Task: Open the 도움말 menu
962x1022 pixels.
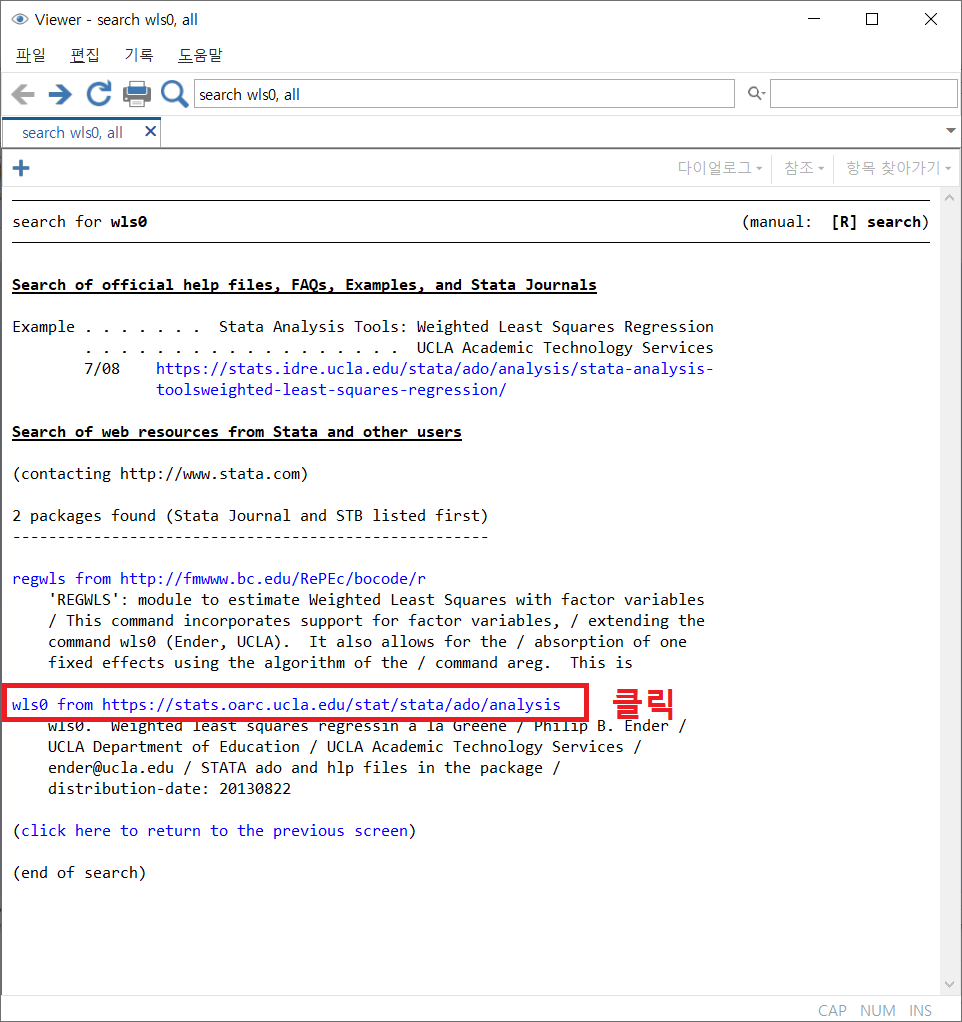Action: [200, 55]
